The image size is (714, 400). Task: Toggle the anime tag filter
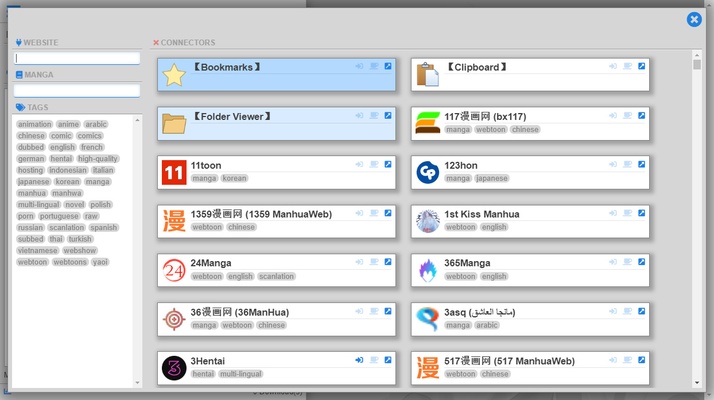[68, 124]
